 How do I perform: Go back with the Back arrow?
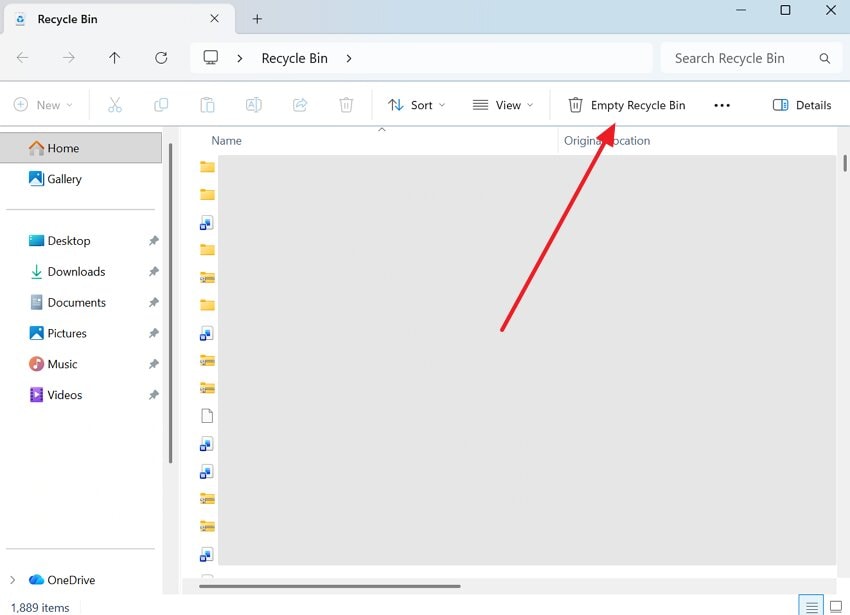click(x=22, y=57)
